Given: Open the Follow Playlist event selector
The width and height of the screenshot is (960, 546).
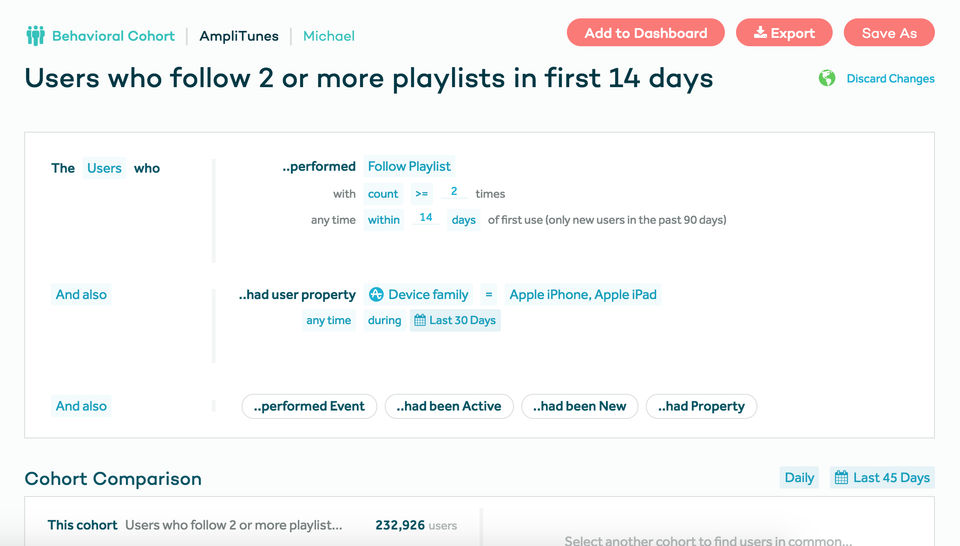Looking at the screenshot, I should coord(409,166).
